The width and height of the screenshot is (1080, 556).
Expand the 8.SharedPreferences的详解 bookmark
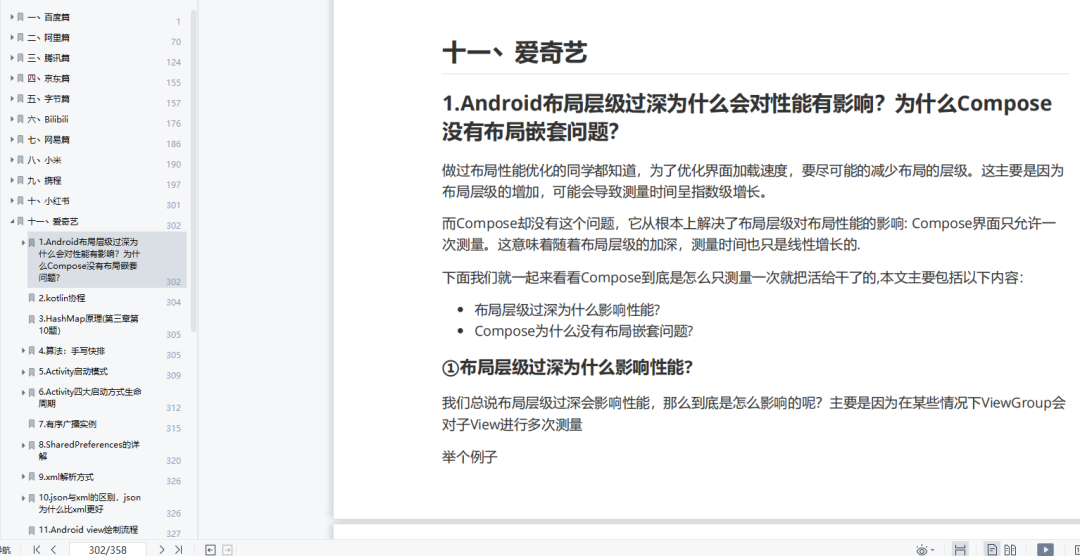coord(23,445)
